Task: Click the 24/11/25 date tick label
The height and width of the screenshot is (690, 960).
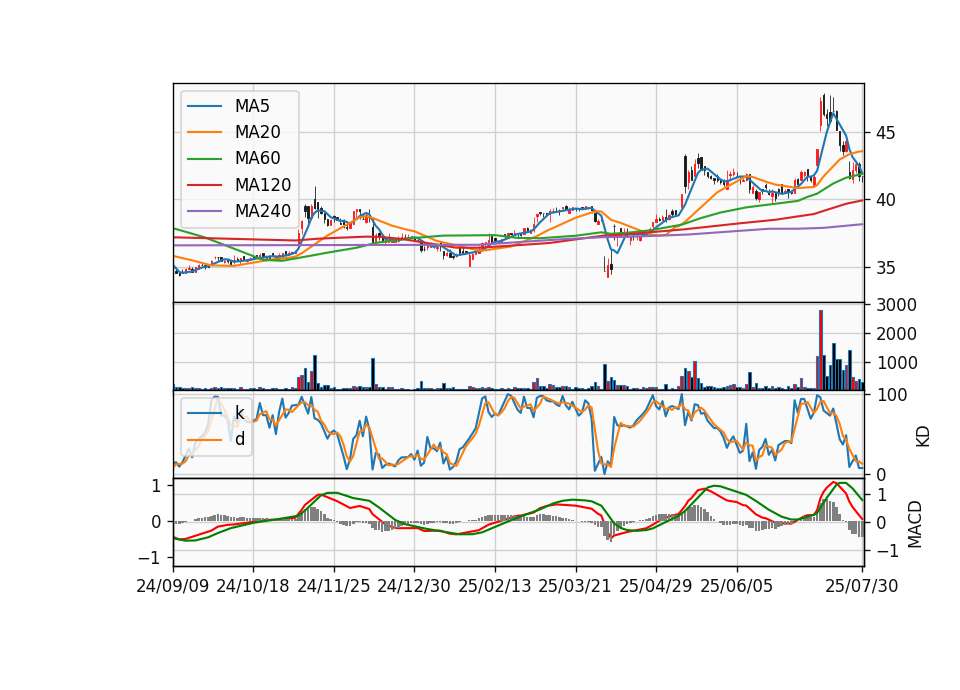Action: pyautogui.click(x=334, y=586)
